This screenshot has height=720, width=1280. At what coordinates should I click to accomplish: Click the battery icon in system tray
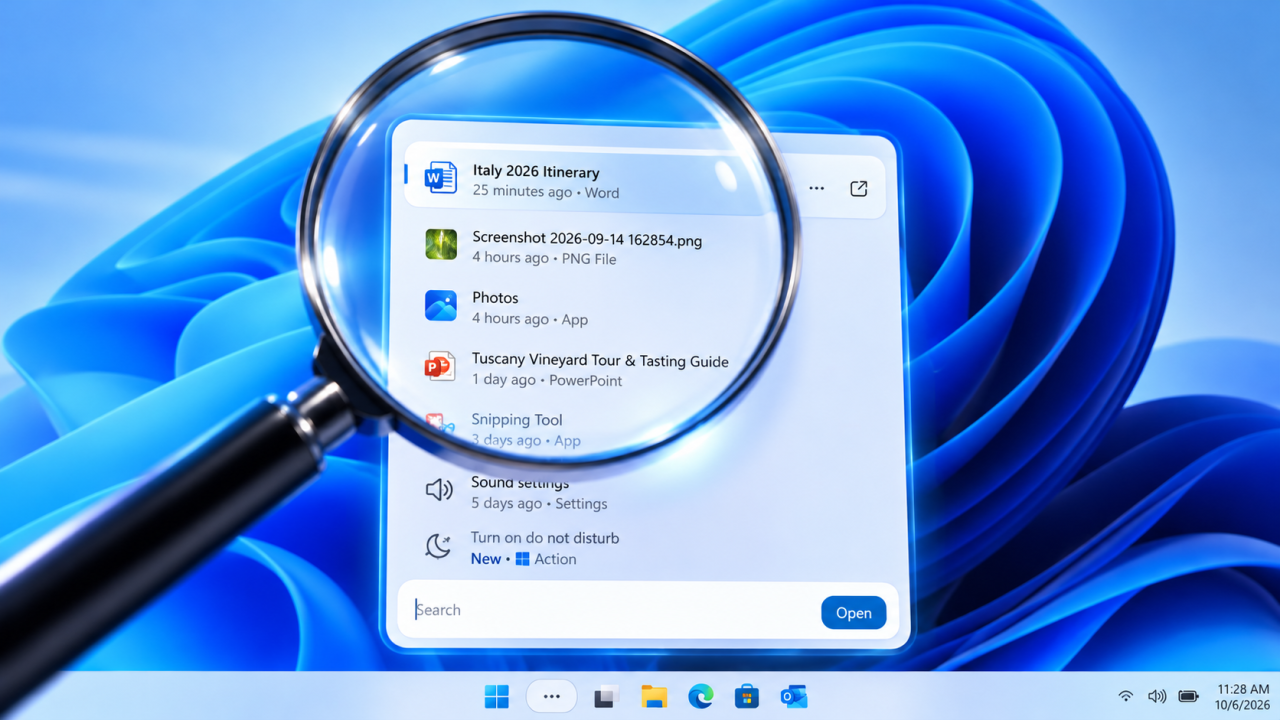1188,696
